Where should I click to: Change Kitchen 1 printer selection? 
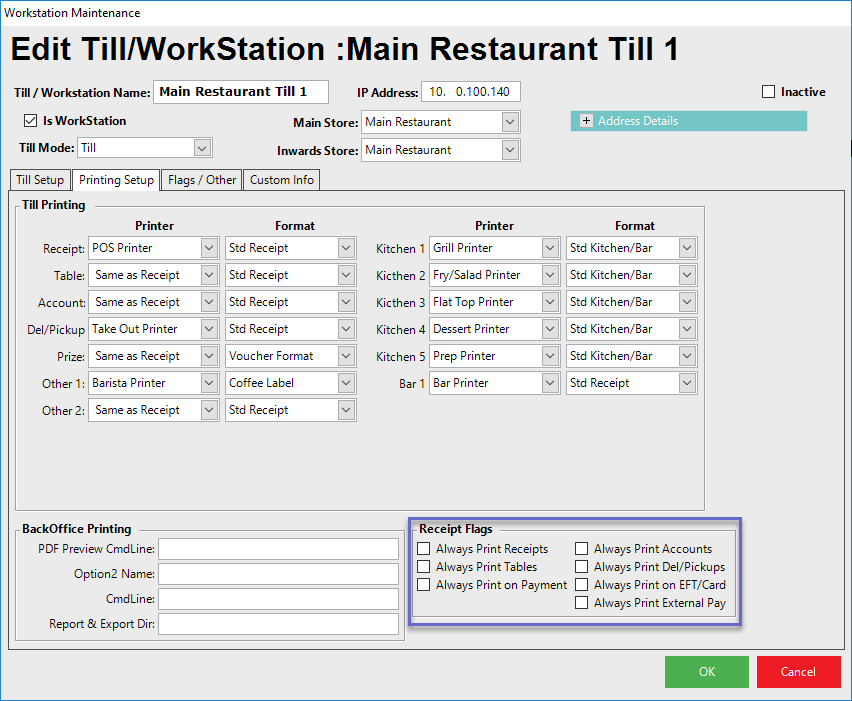point(550,248)
